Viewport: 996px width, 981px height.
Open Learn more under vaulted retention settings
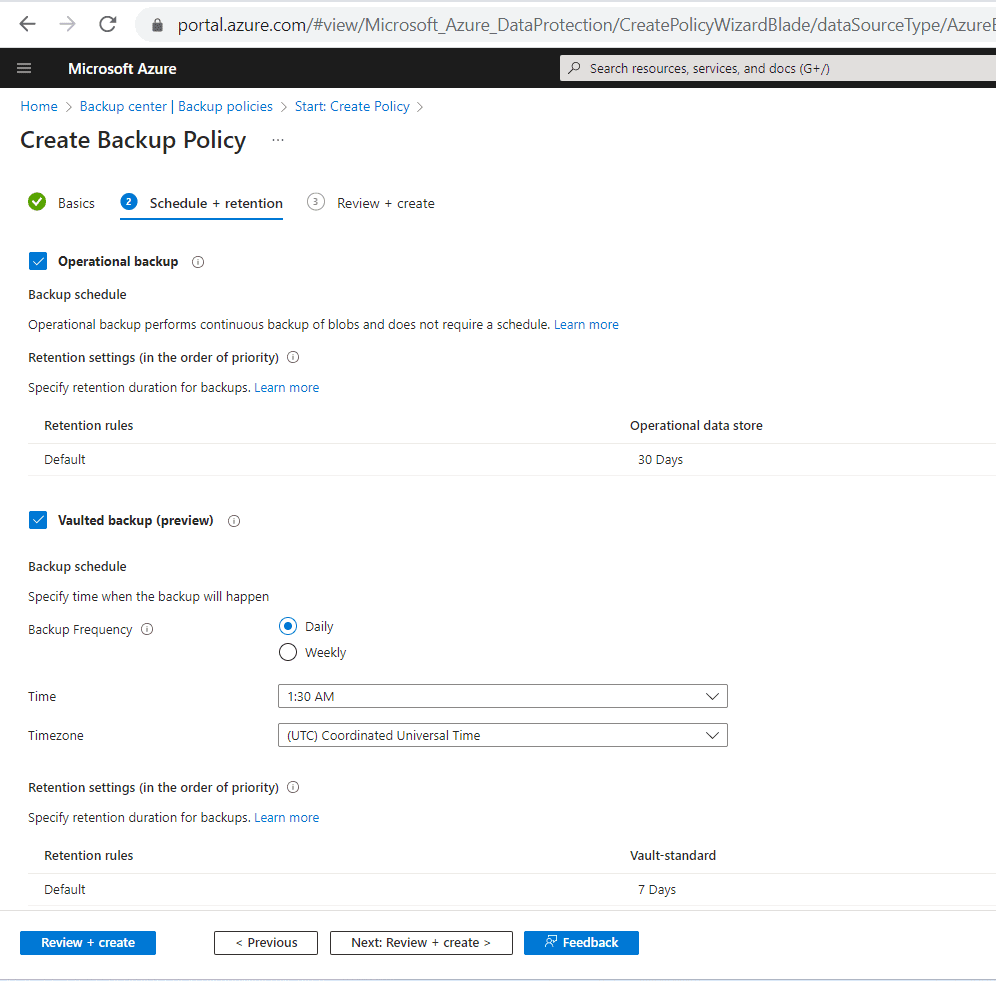286,818
